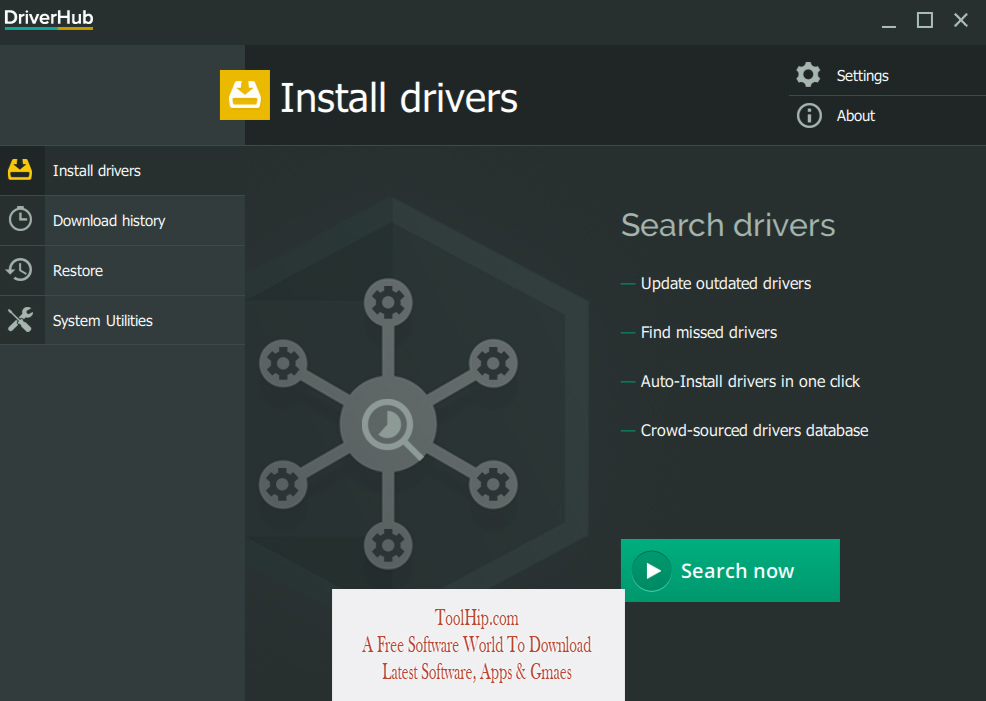The width and height of the screenshot is (986, 701).
Task: Click the yellow Install drivers header icon
Action: point(245,95)
